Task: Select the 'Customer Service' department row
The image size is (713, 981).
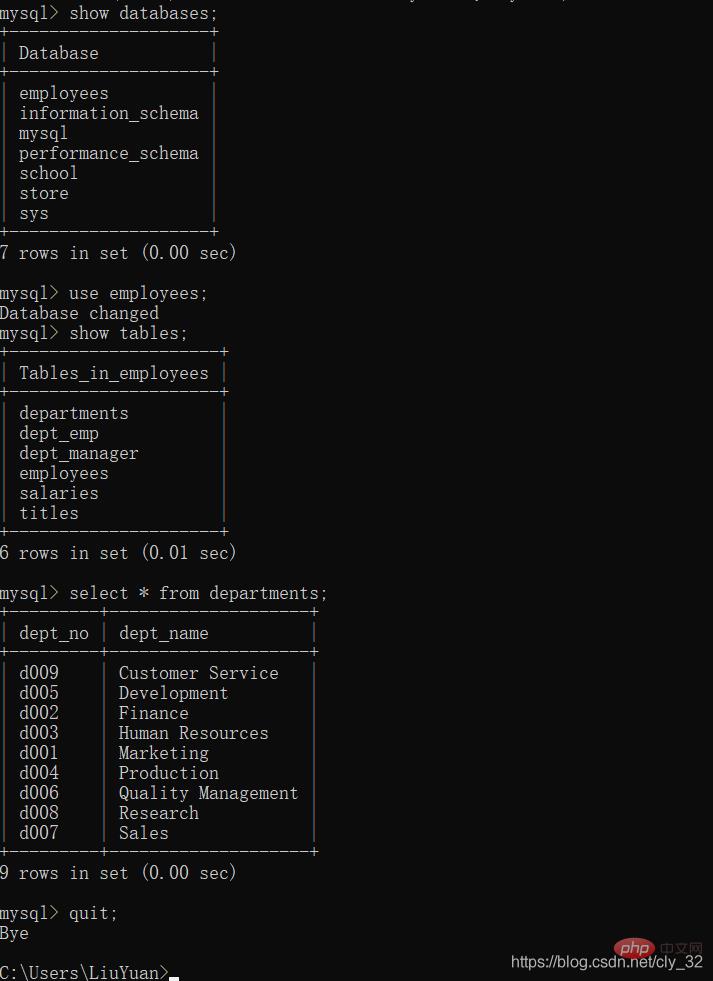Action: coord(199,673)
